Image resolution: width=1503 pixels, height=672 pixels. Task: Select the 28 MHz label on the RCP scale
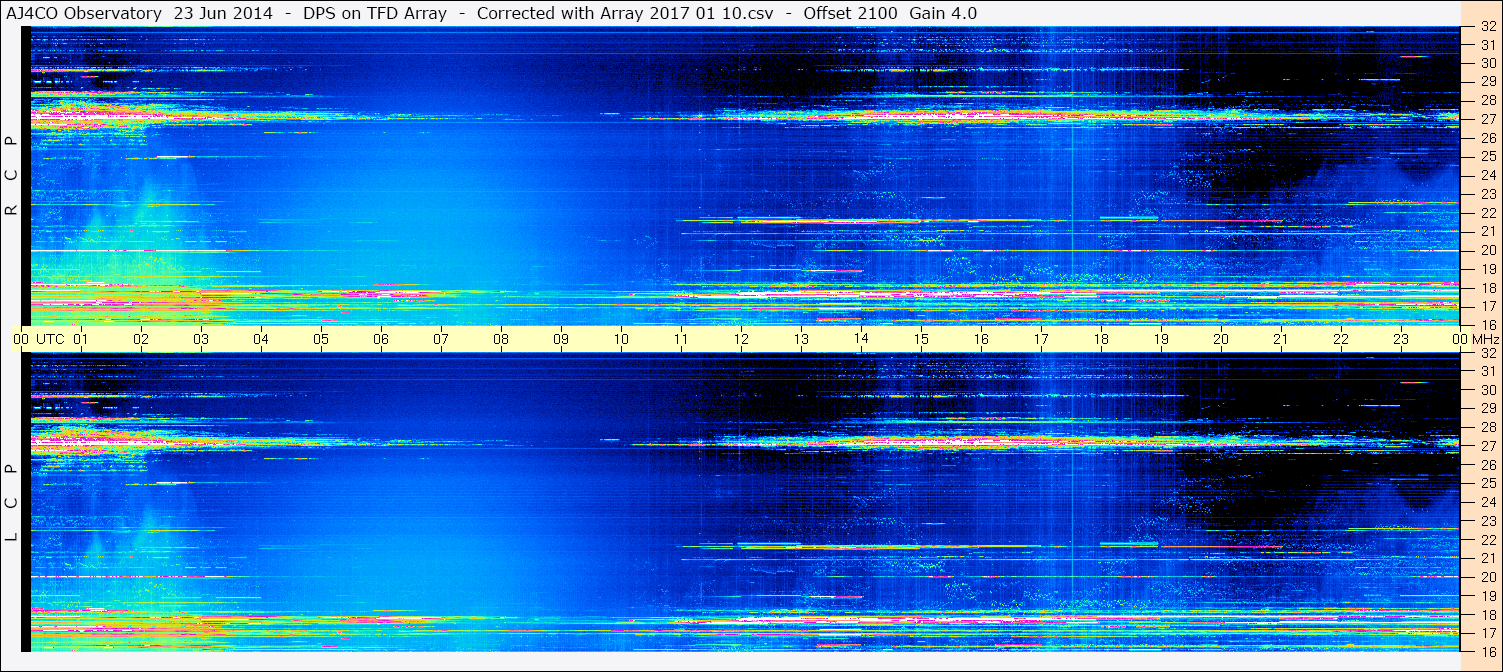tap(1487, 100)
